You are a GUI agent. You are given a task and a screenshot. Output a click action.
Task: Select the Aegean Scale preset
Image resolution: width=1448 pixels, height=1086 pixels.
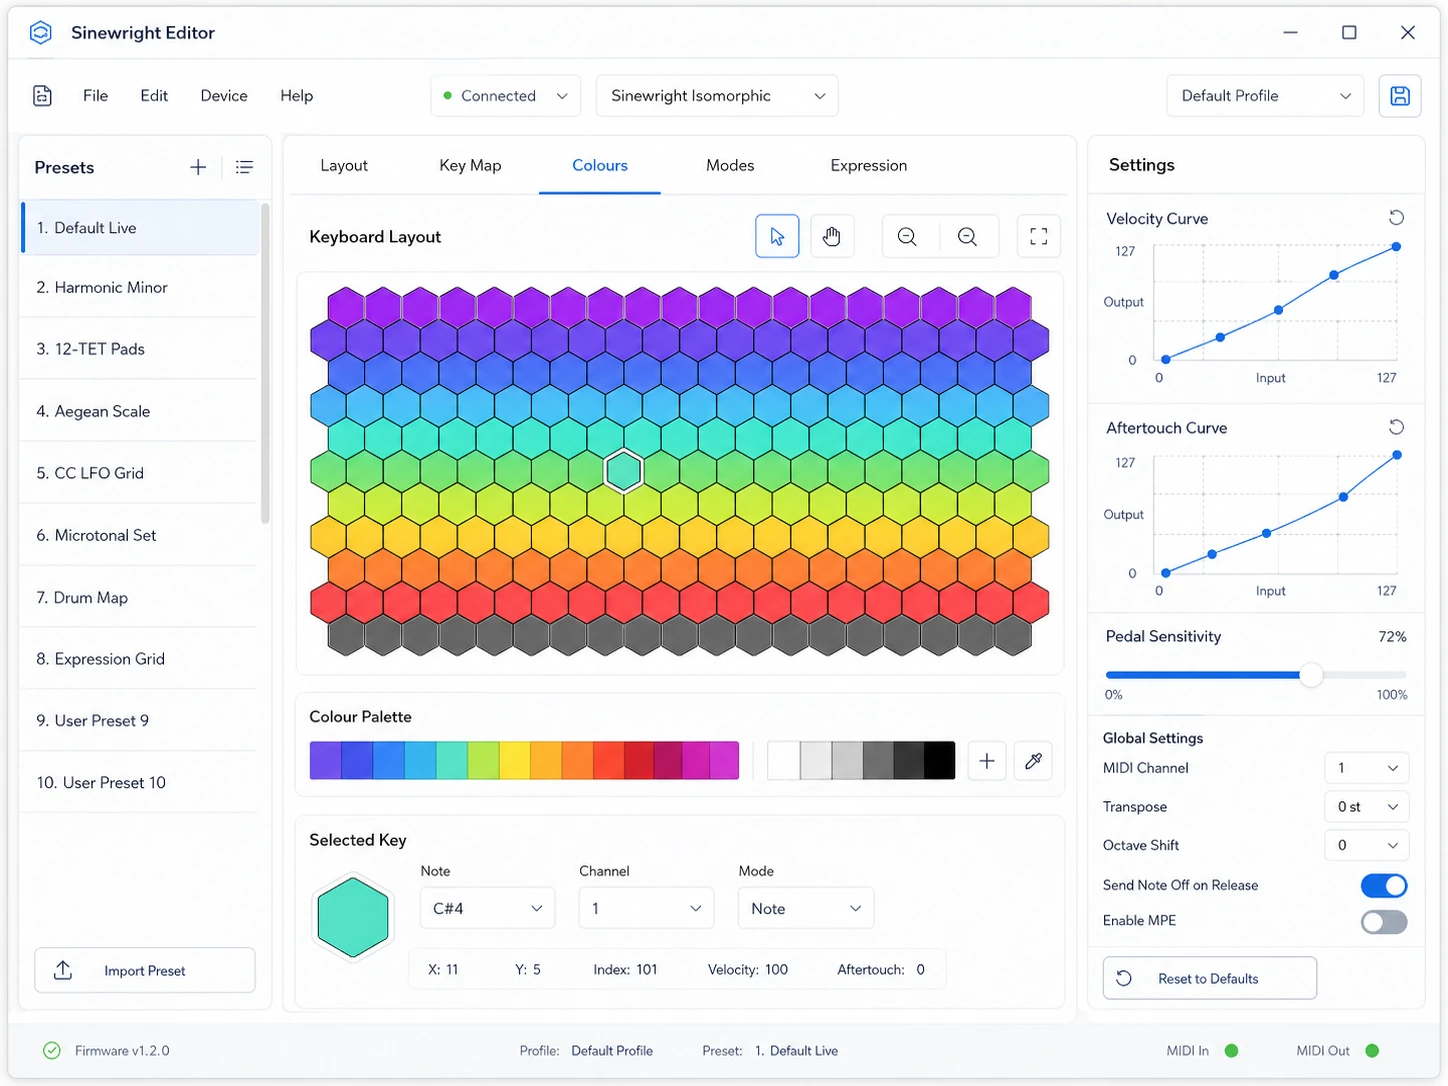point(139,411)
